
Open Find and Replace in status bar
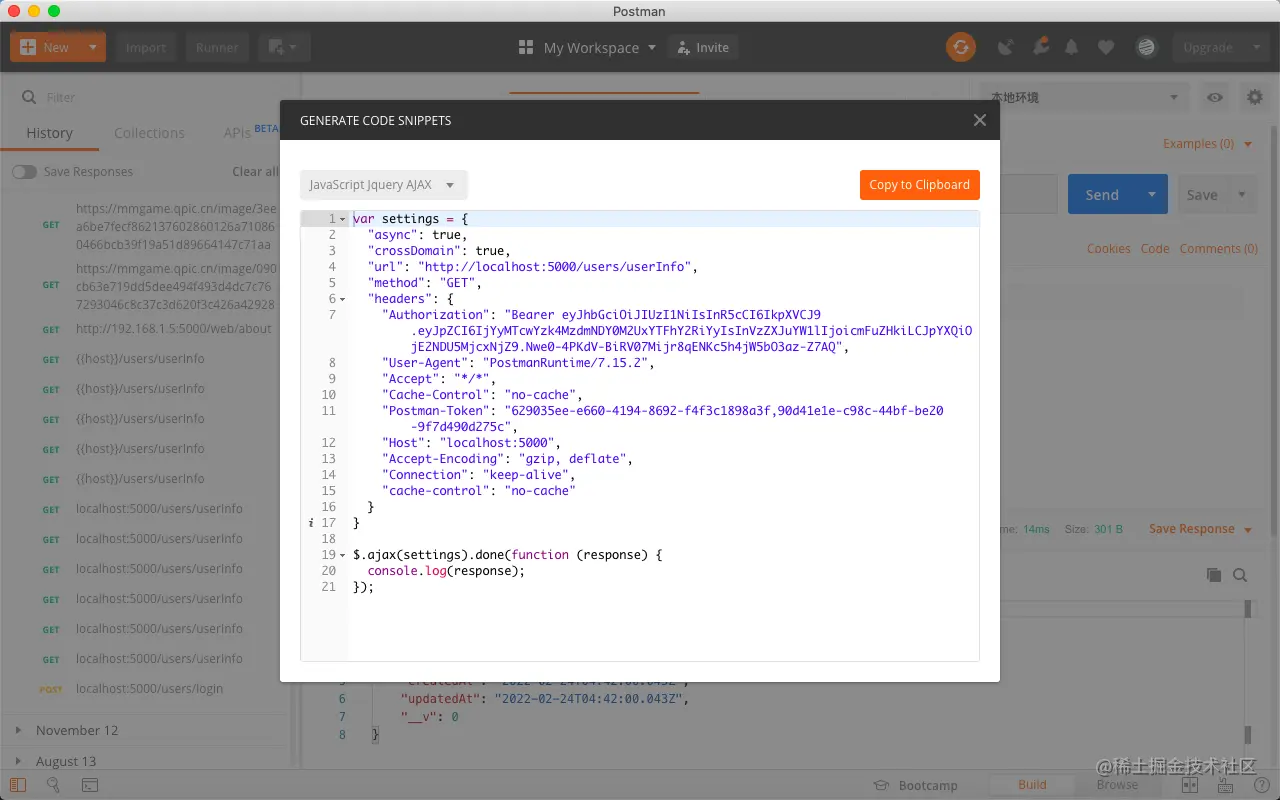53,786
